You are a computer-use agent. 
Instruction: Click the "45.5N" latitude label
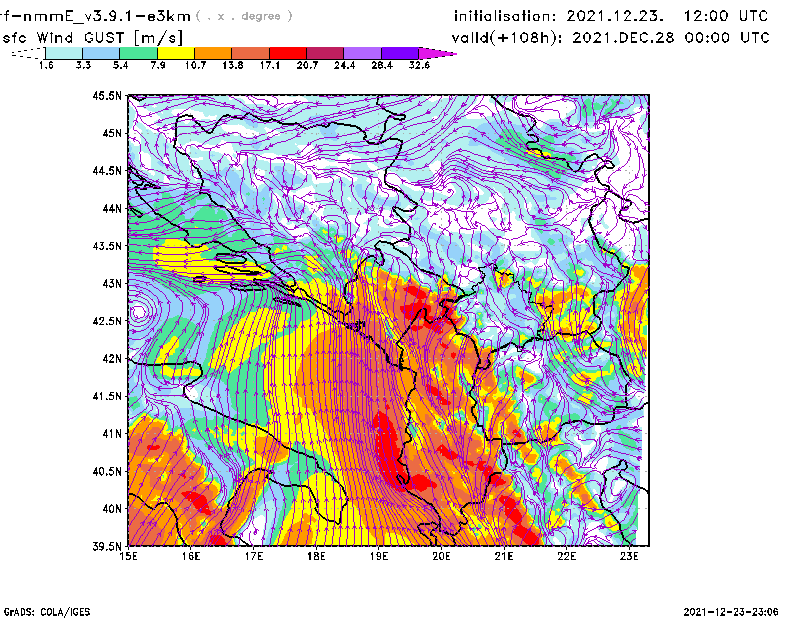tap(107, 95)
